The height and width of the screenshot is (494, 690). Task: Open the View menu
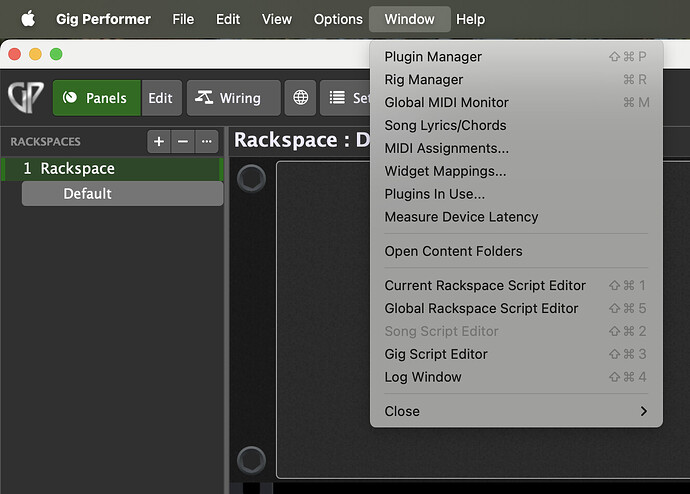(x=277, y=19)
